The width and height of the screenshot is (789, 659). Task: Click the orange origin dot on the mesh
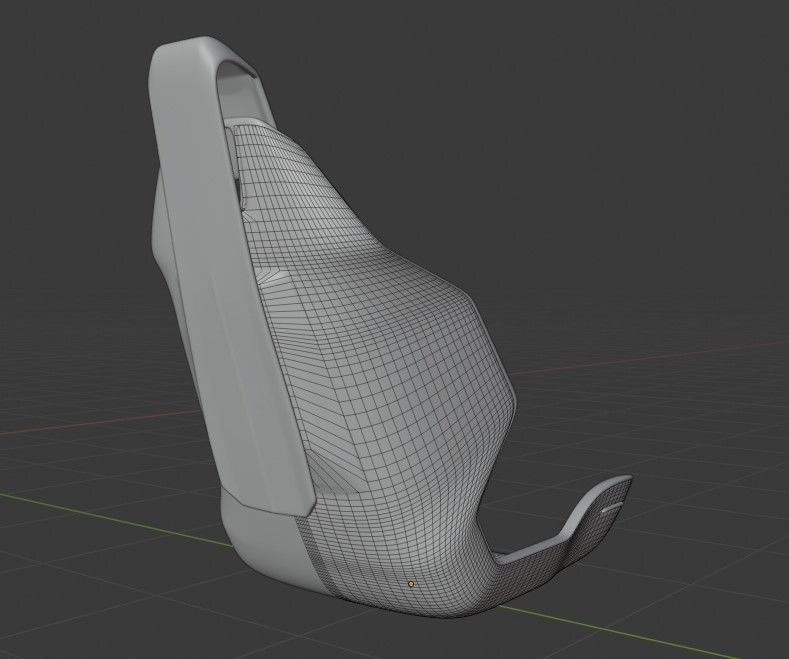(411, 584)
